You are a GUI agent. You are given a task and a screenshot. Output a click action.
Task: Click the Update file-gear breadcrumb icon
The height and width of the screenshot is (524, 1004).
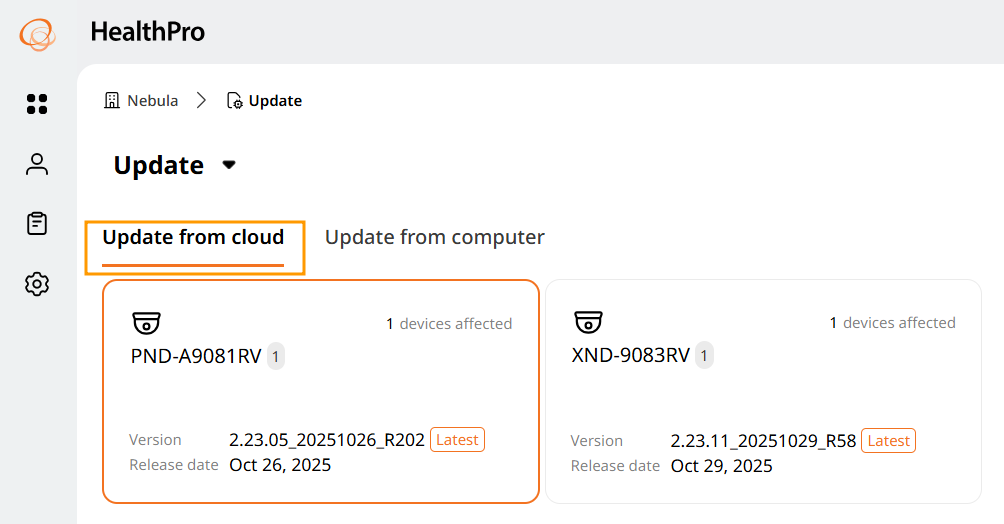pyautogui.click(x=235, y=100)
